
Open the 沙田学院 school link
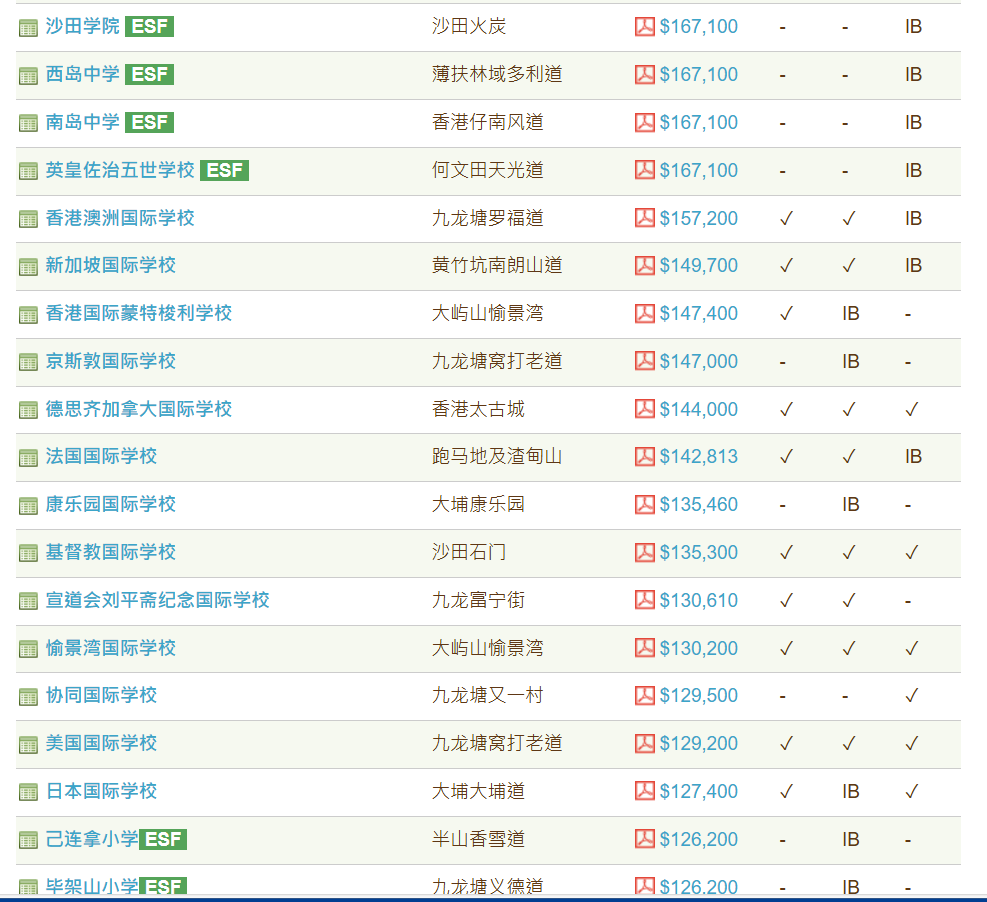pos(82,26)
